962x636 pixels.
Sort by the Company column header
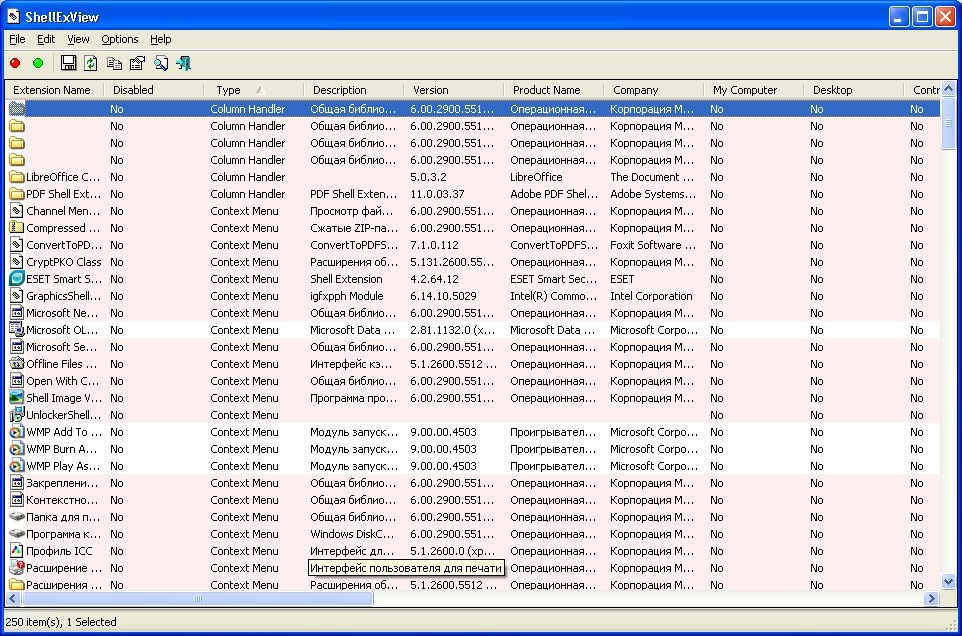point(653,90)
